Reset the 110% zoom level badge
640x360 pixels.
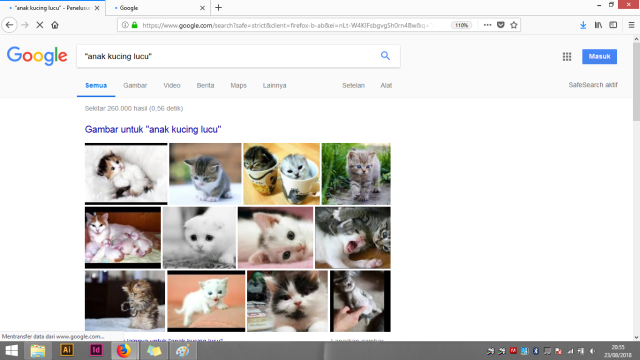pyautogui.click(x=462, y=25)
